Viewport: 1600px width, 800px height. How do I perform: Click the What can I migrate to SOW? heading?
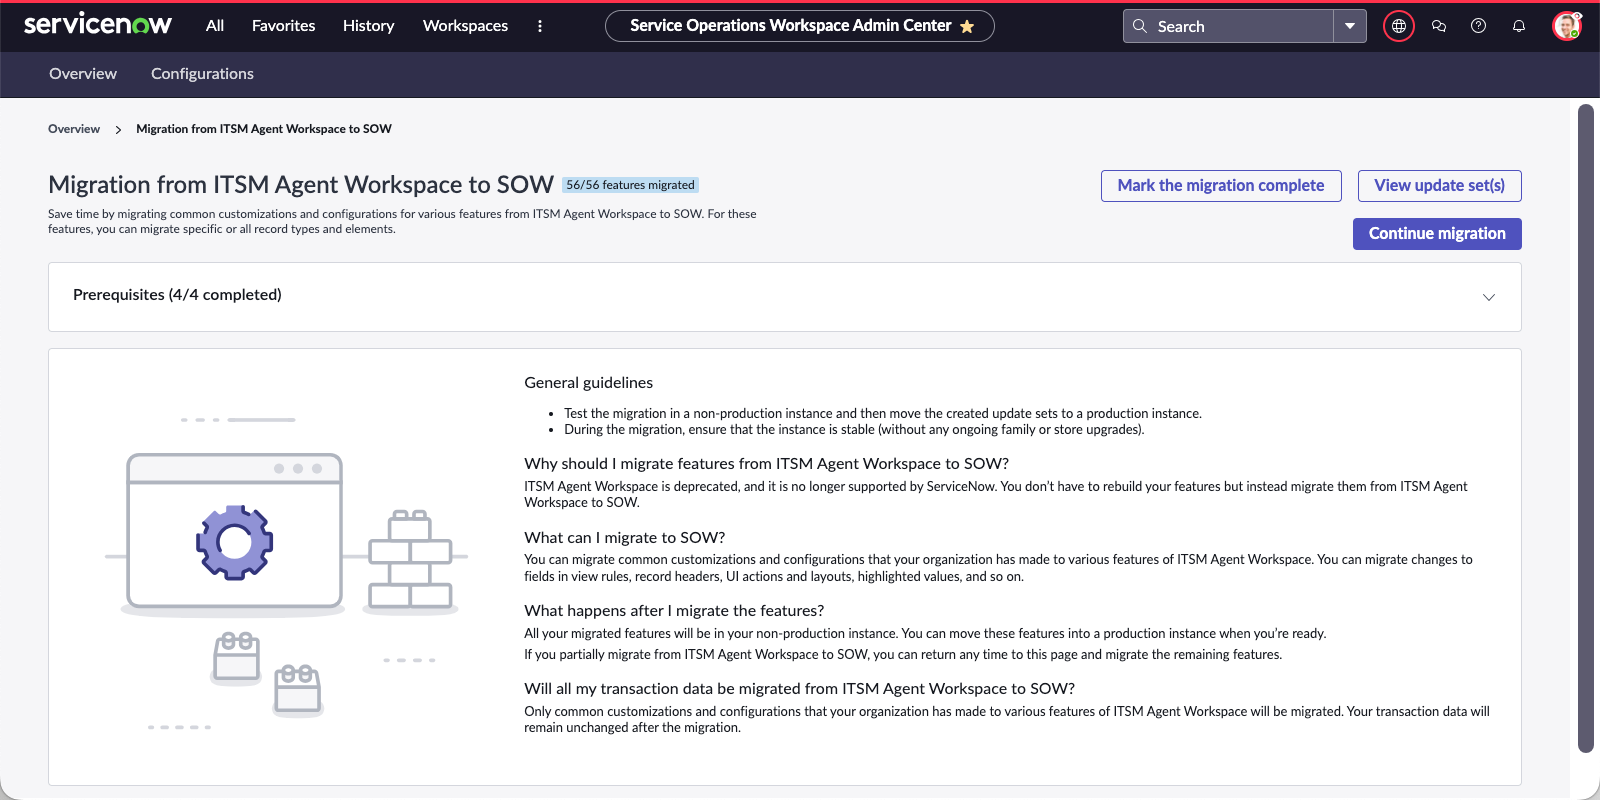pyautogui.click(x=624, y=538)
